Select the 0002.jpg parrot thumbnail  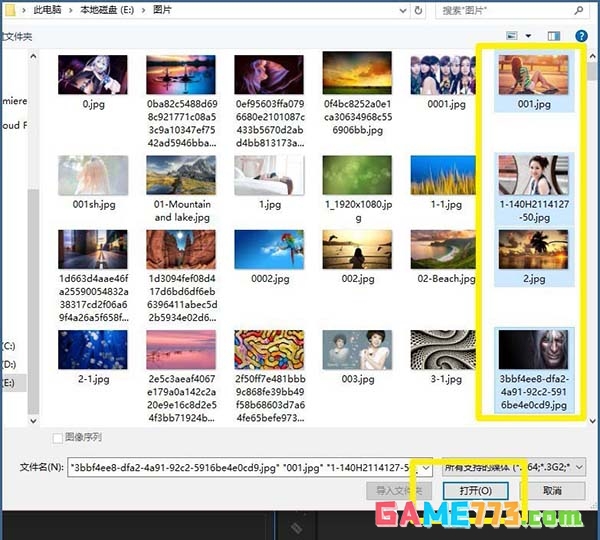tap(269, 250)
